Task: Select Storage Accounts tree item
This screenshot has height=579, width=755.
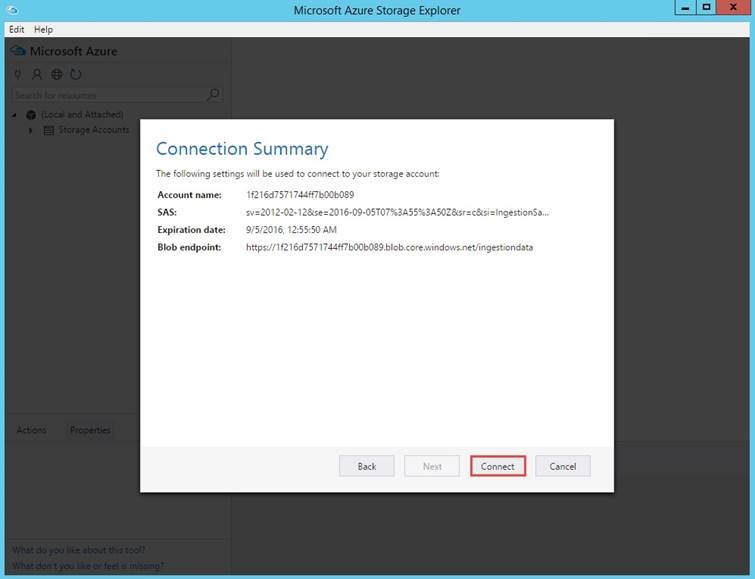Action: (94, 130)
